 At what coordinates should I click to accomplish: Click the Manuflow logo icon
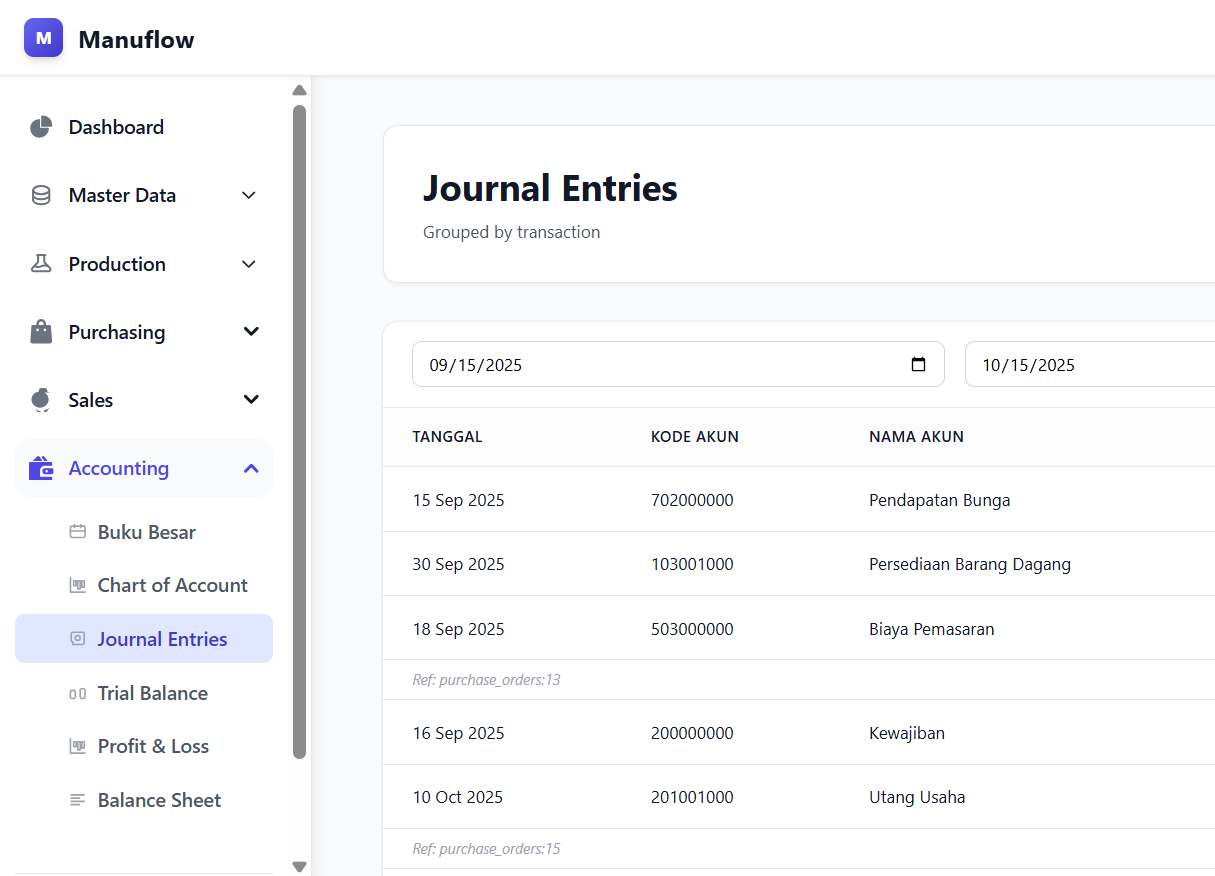(43, 38)
